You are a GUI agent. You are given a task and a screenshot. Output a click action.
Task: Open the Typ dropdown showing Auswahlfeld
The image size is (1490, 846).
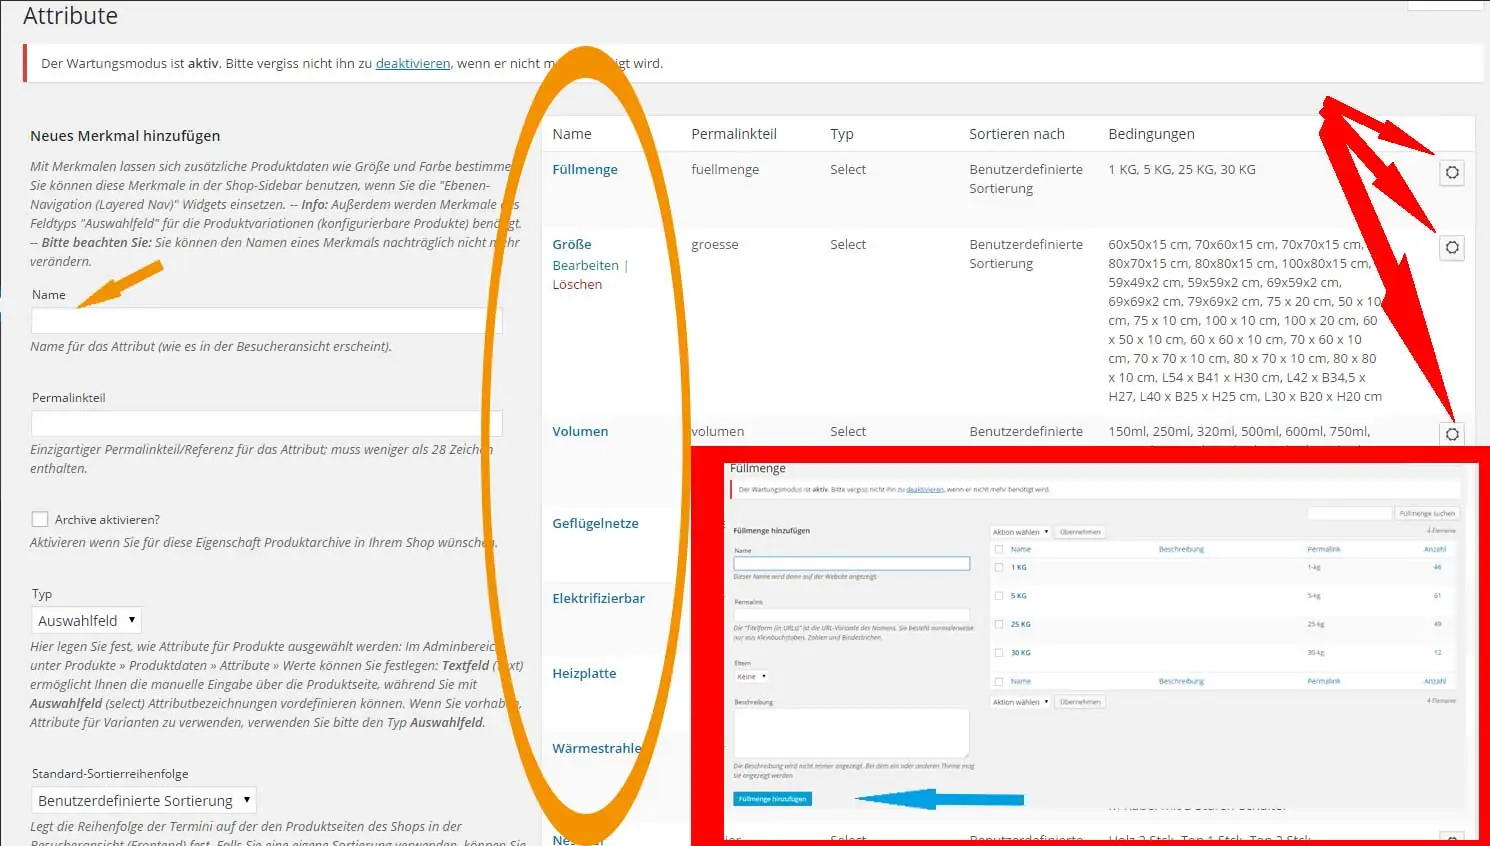click(86, 620)
